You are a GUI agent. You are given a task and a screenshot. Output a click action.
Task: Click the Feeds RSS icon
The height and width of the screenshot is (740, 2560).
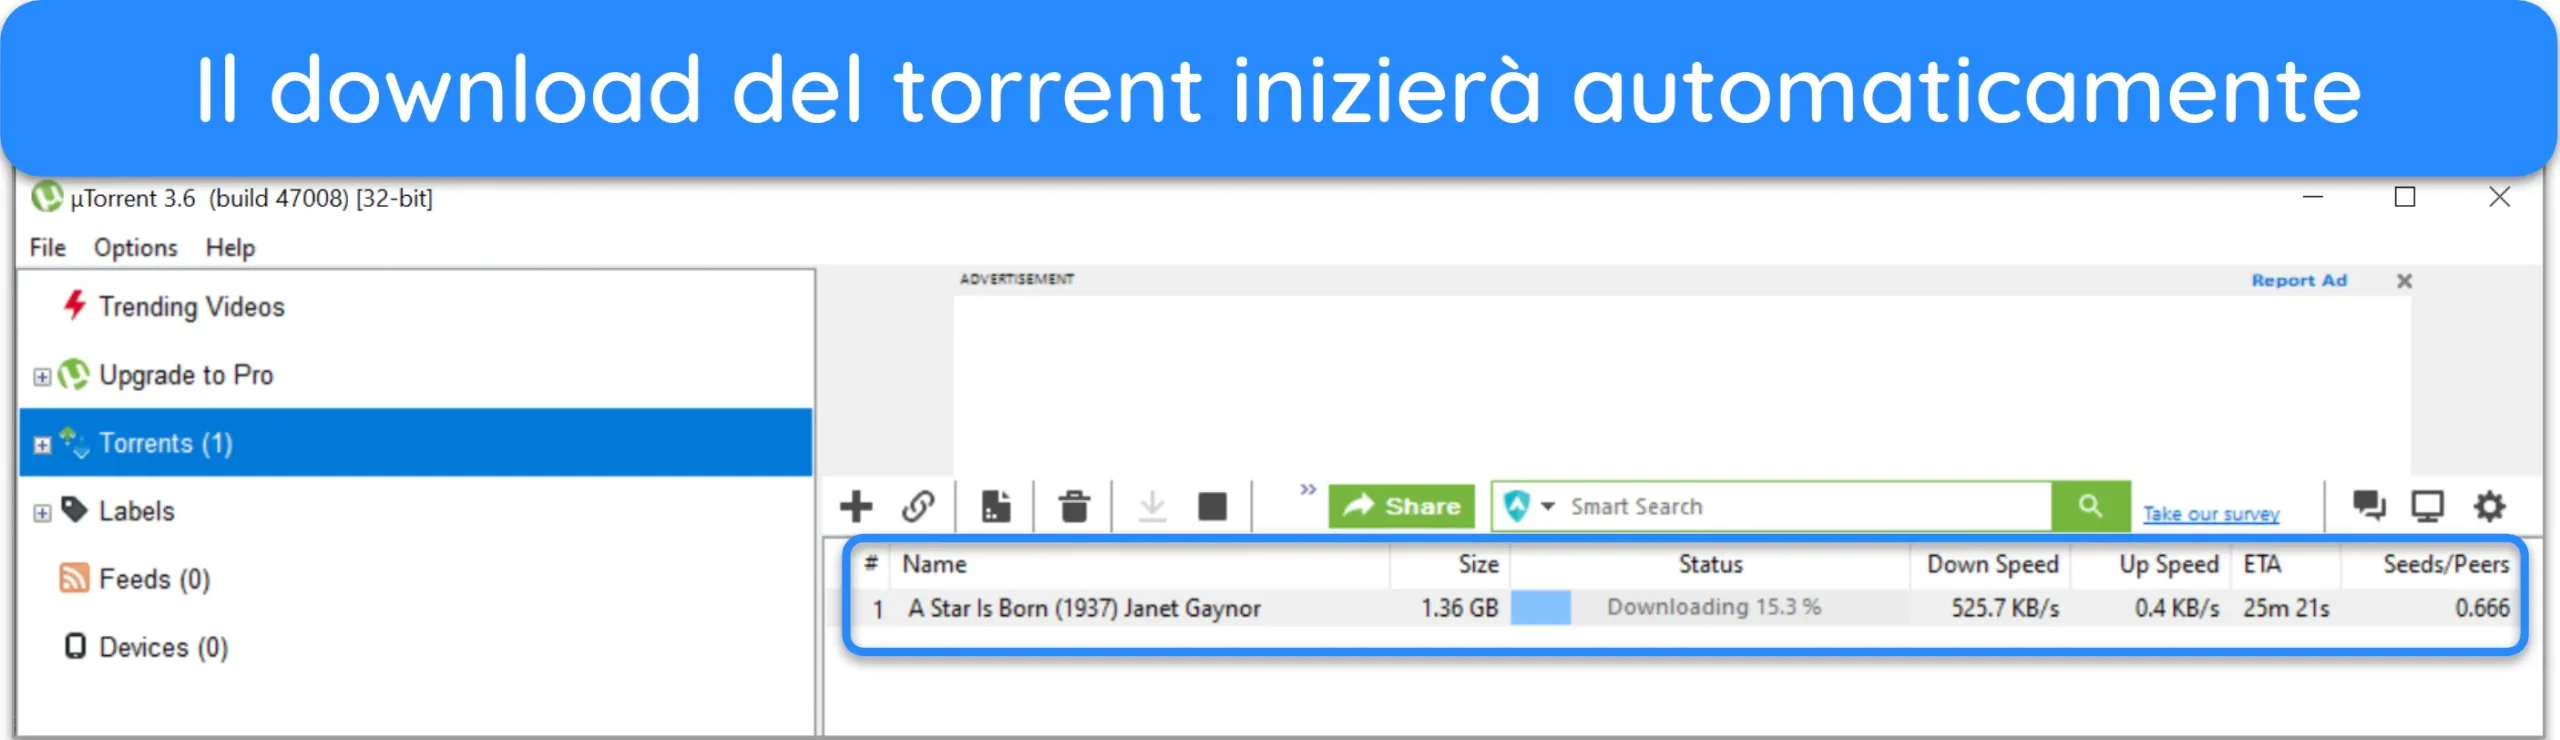coord(74,577)
